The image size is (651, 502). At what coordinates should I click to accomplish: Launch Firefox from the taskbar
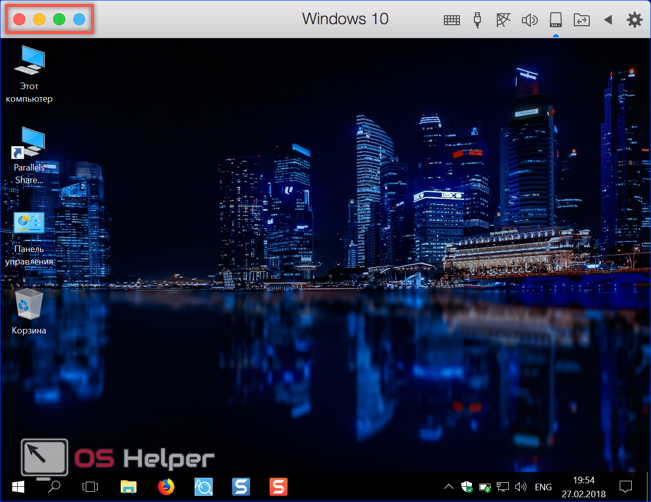point(166,487)
